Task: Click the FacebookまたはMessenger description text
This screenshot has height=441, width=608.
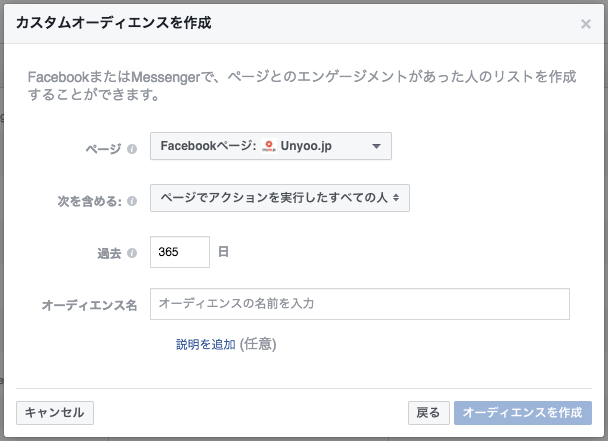Action: 302,85
